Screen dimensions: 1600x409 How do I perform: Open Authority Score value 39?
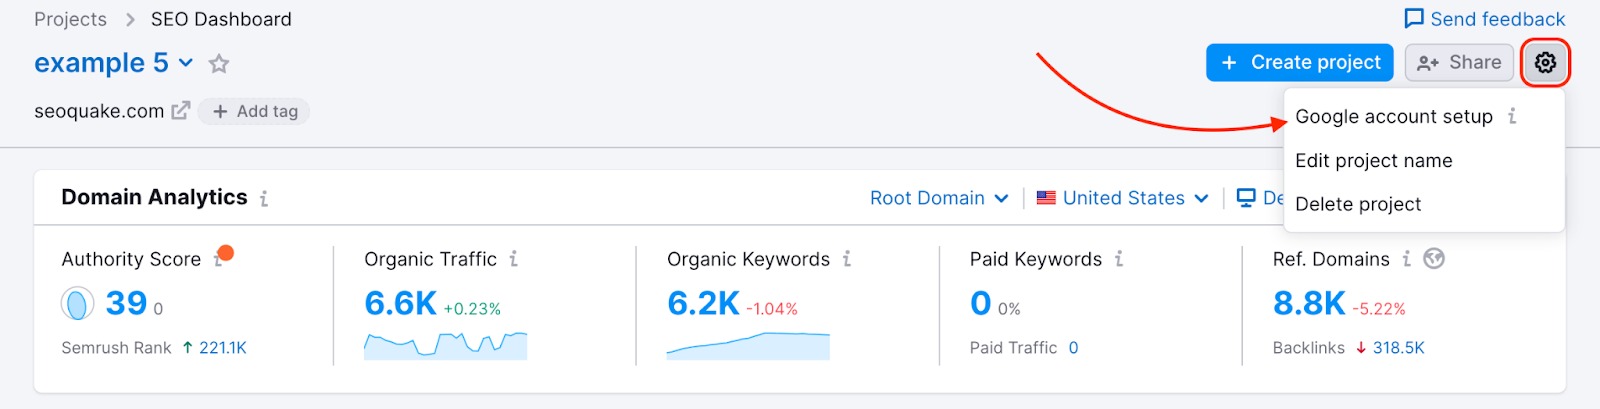tap(126, 303)
